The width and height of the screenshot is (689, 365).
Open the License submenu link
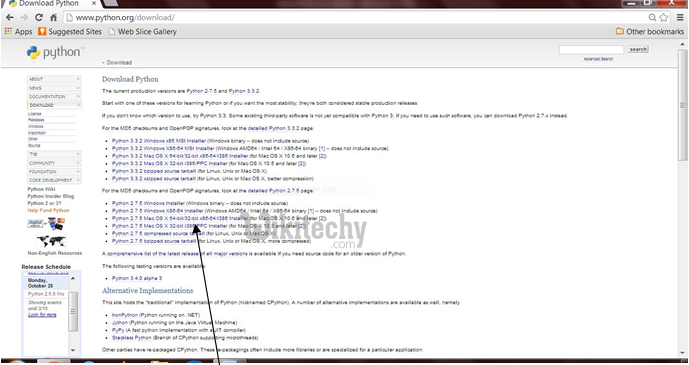(x=35, y=114)
